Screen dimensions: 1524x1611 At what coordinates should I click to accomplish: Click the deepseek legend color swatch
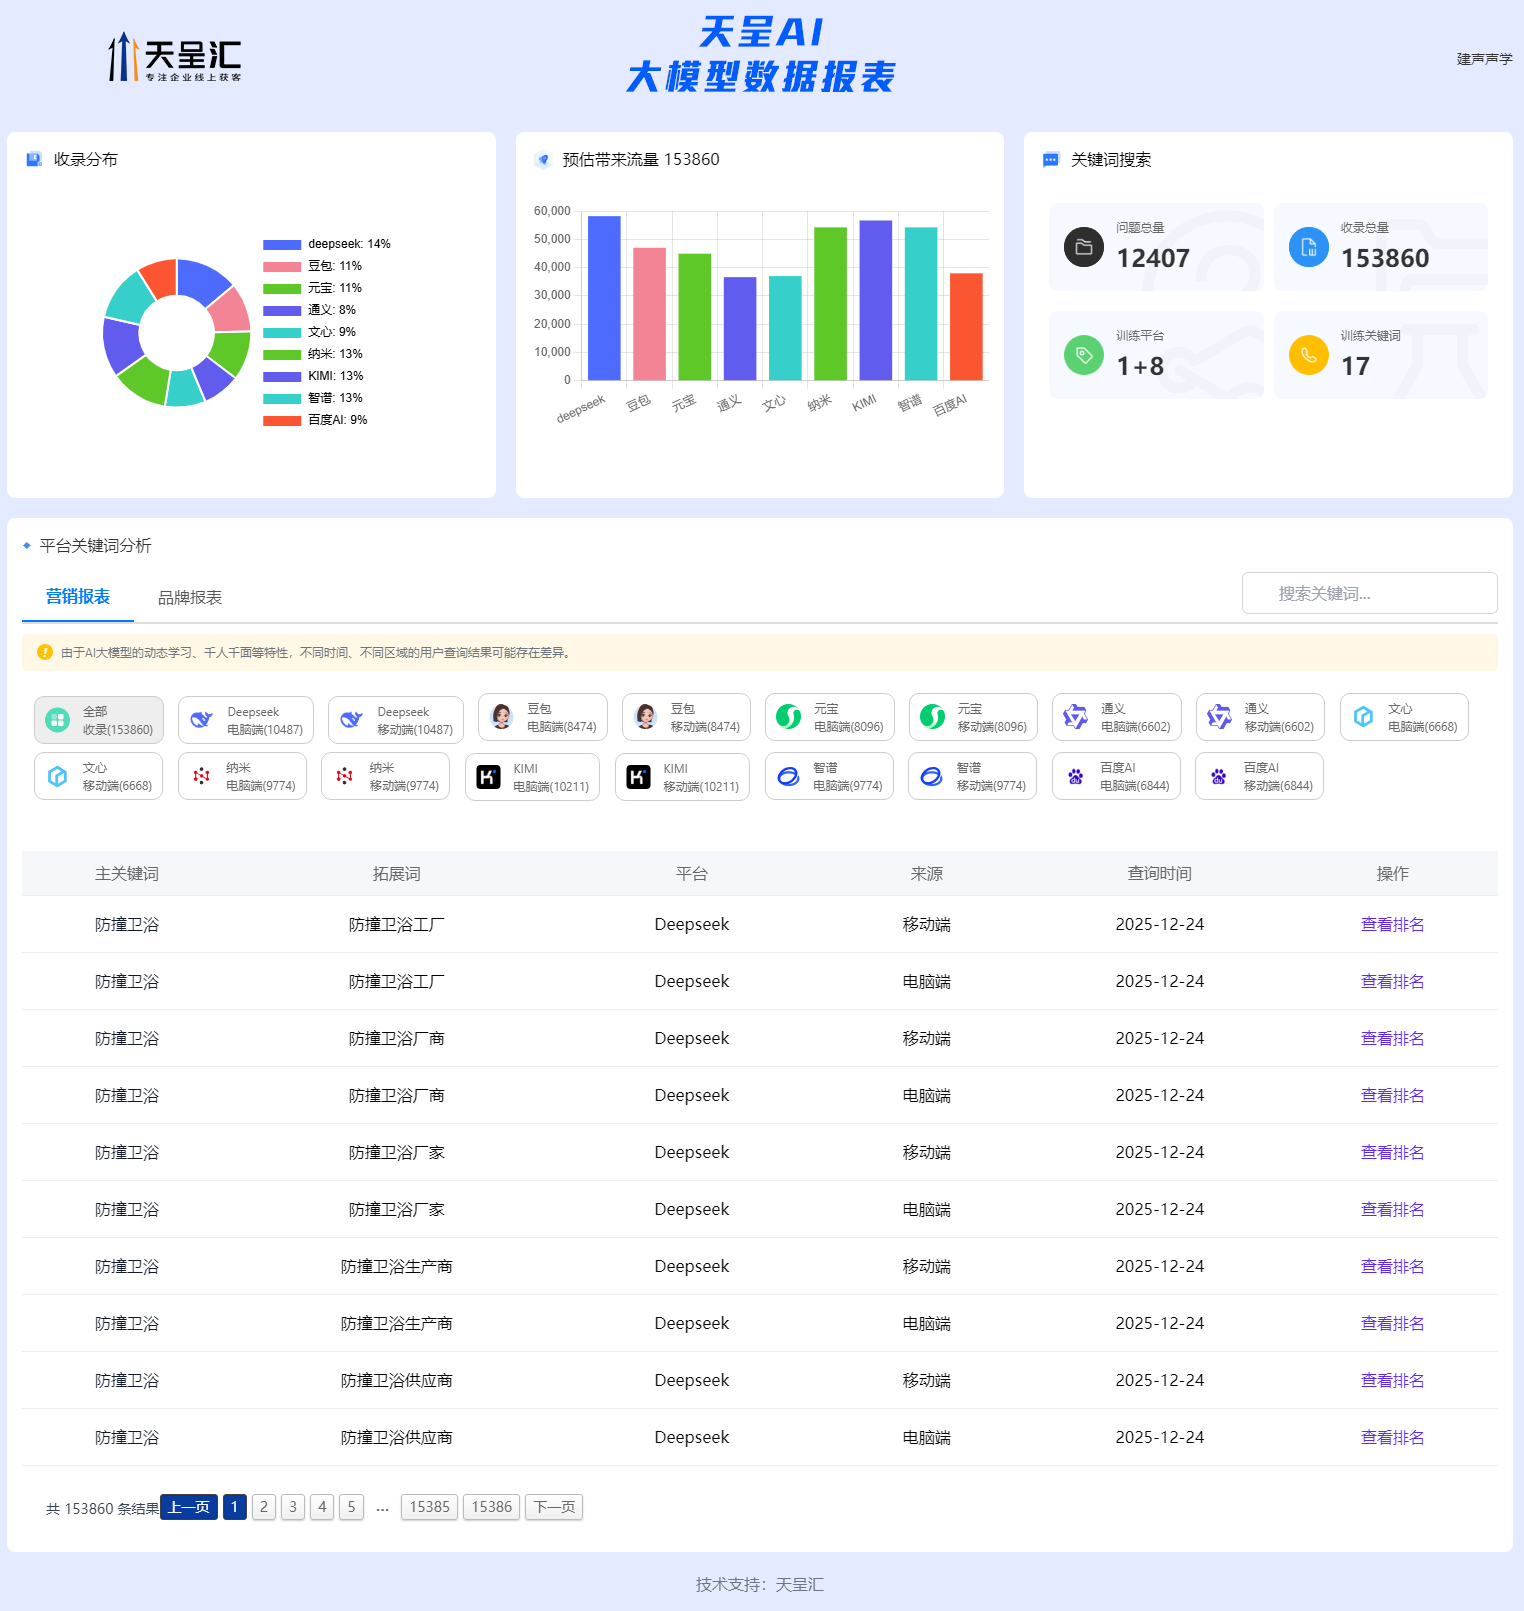click(x=282, y=245)
